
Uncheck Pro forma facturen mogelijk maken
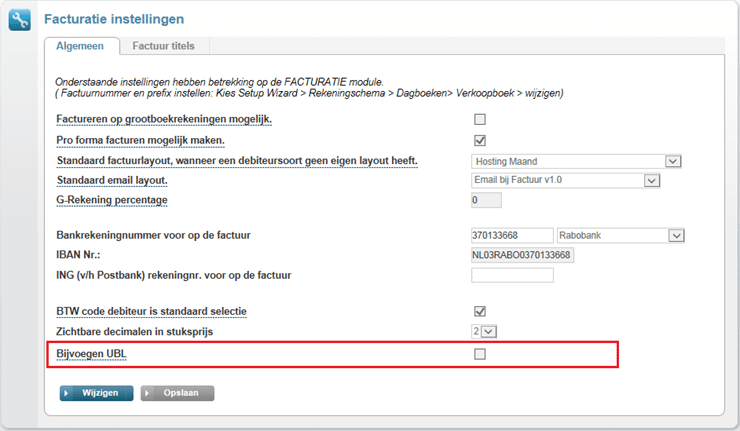tap(479, 141)
